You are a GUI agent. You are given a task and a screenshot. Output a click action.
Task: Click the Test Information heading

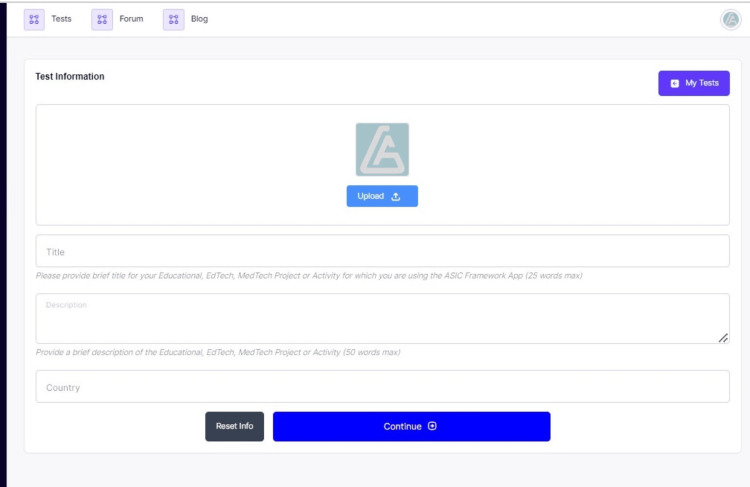coord(70,77)
